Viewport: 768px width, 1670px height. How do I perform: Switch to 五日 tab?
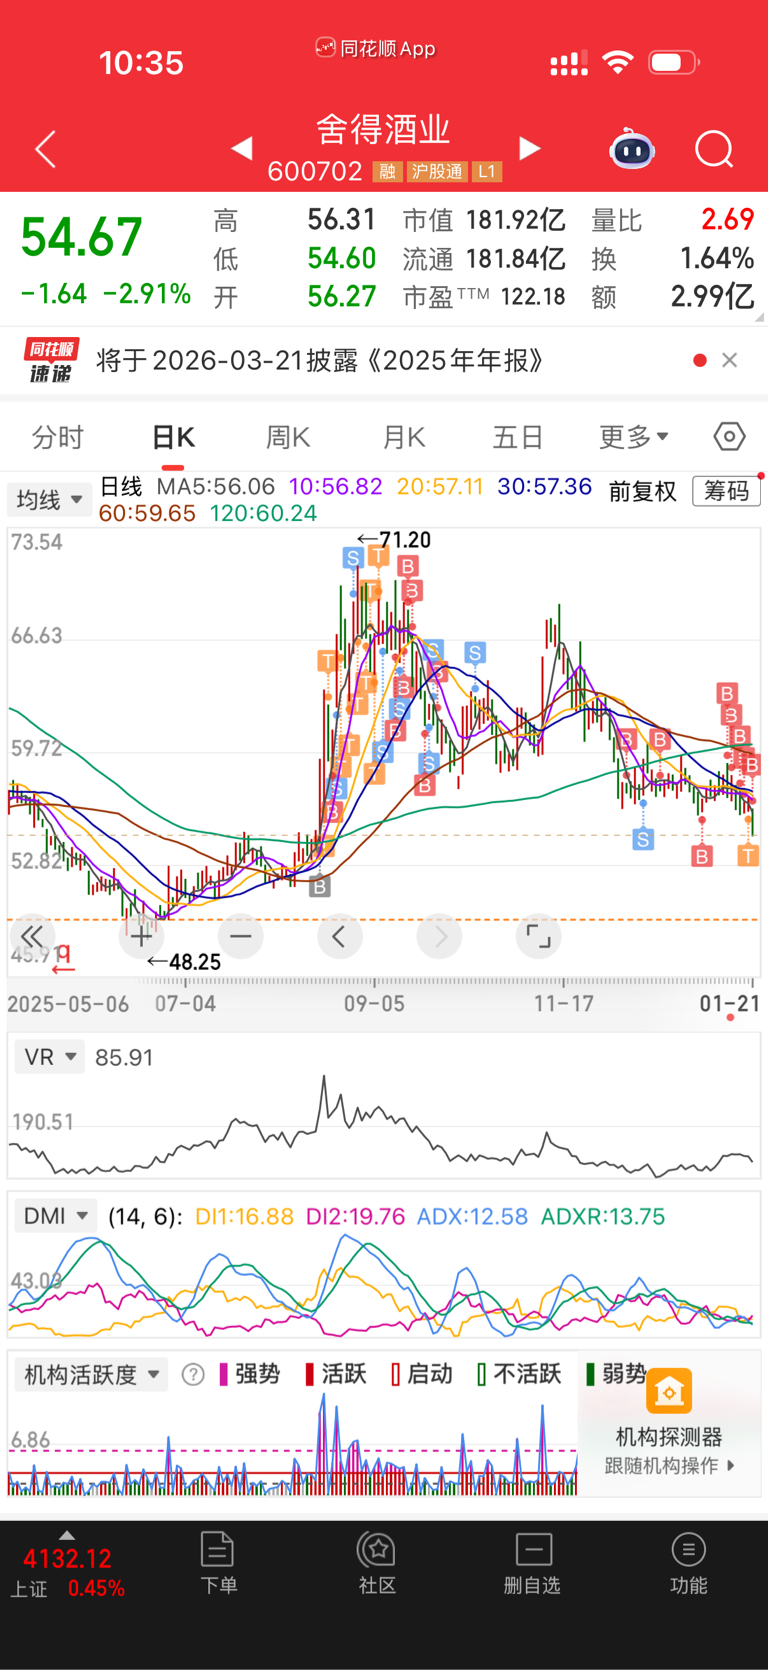tap(518, 438)
